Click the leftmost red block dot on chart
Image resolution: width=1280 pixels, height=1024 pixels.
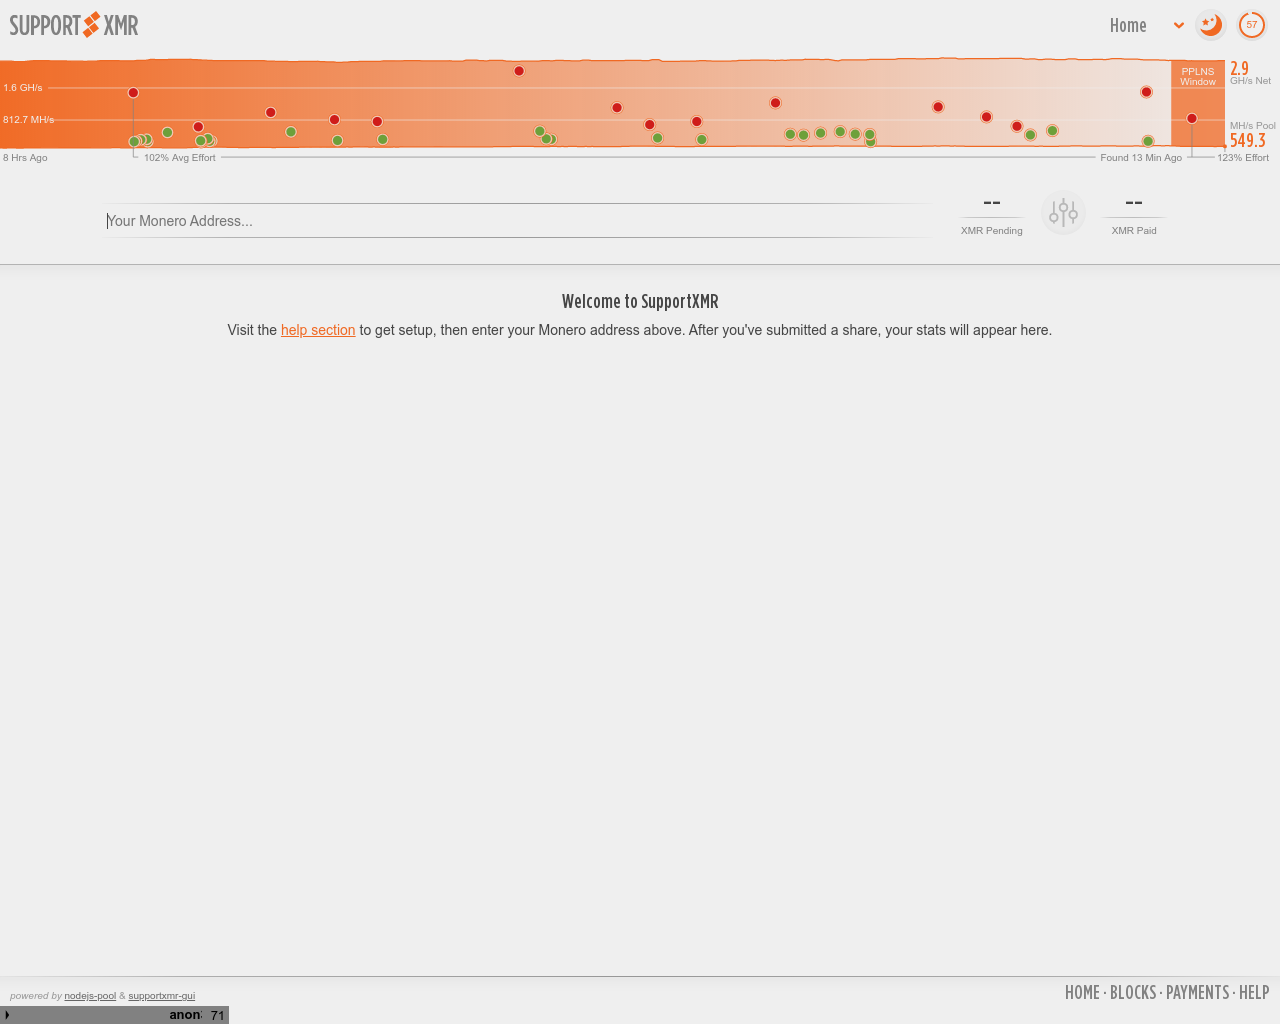click(133, 93)
